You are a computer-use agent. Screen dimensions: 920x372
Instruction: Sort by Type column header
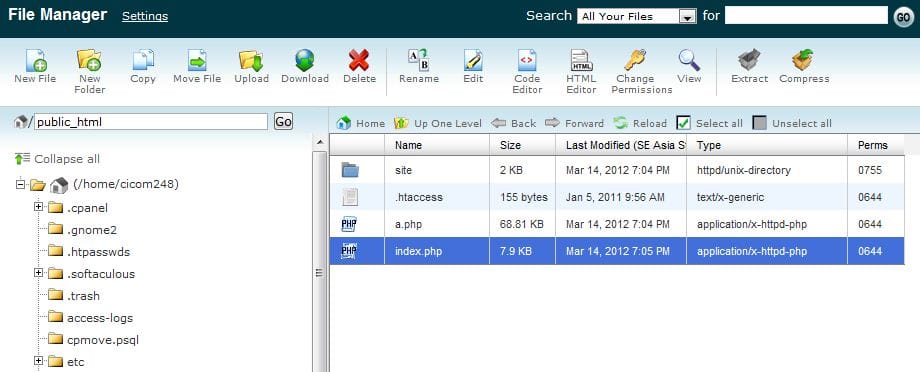pyautogui.click(x=767, y=145)
